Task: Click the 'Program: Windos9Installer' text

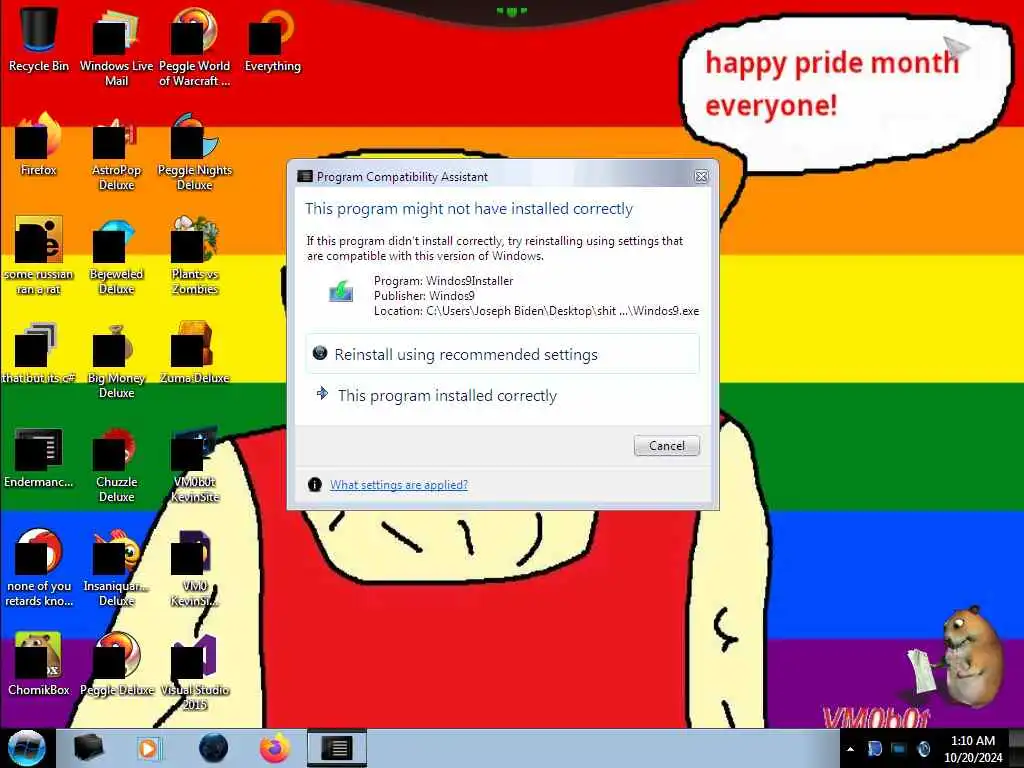Action: click(x=443, y=281)
